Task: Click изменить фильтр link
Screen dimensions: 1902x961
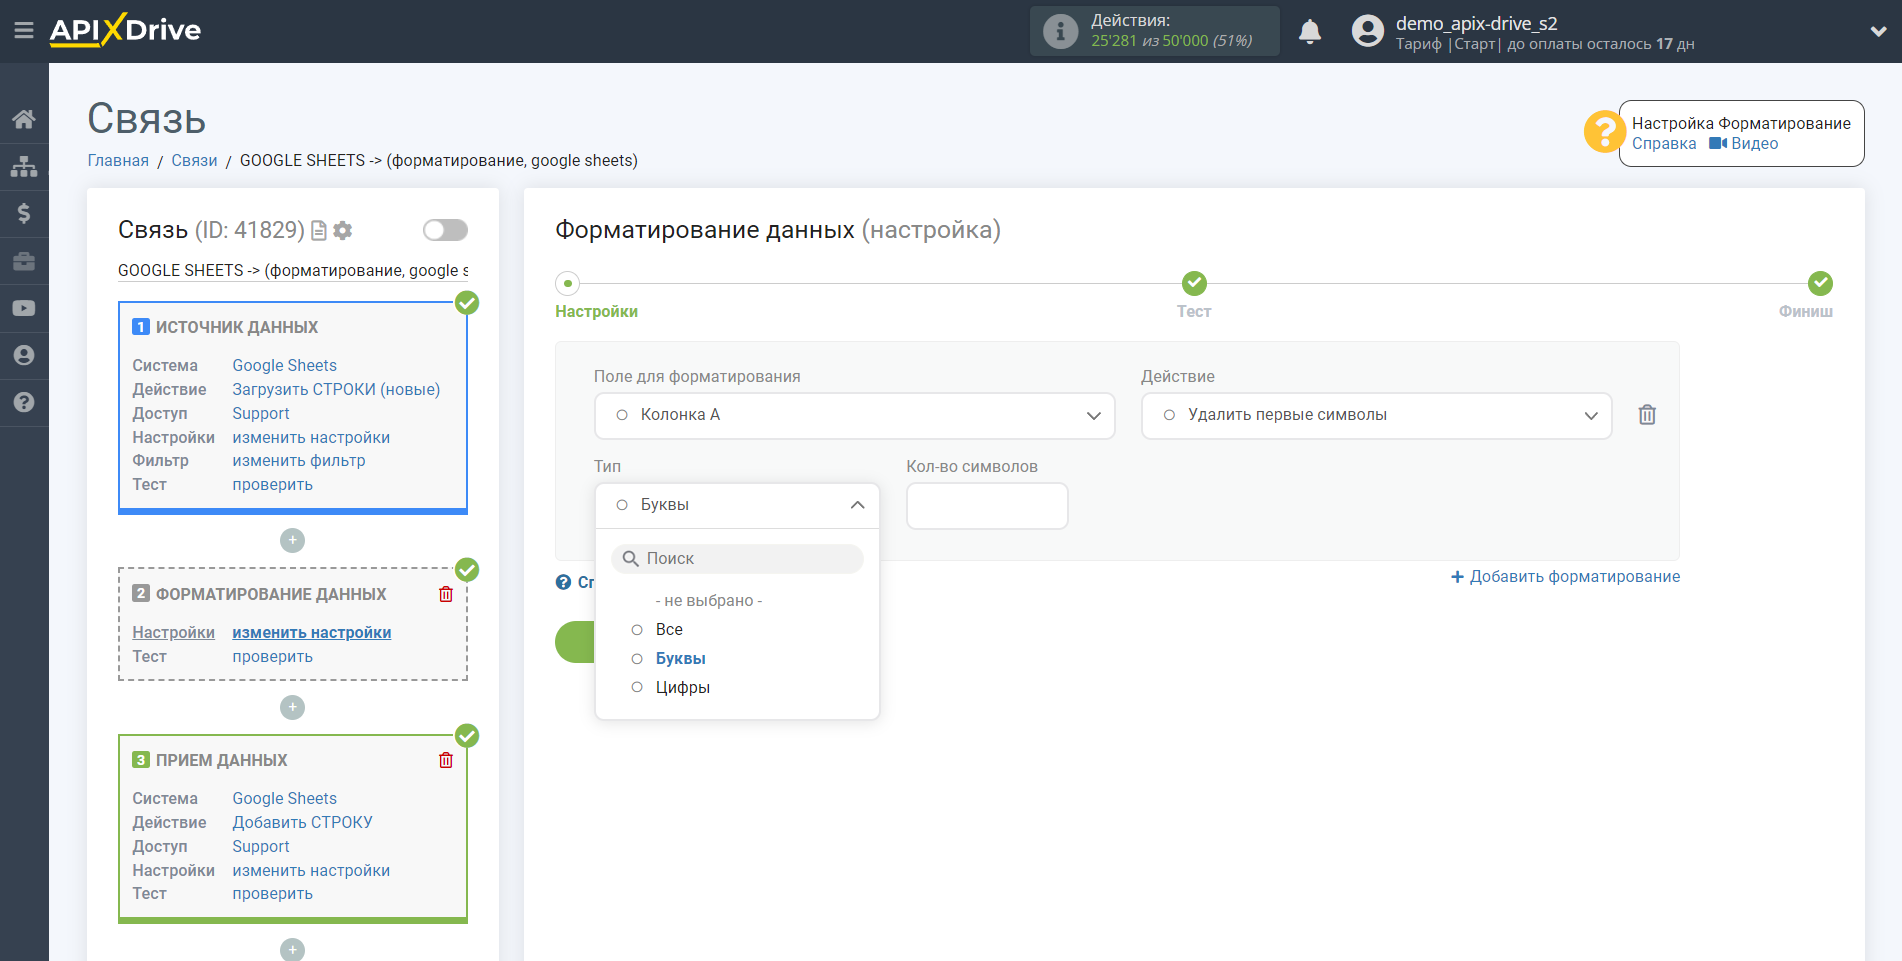Action: coord(299,460)
